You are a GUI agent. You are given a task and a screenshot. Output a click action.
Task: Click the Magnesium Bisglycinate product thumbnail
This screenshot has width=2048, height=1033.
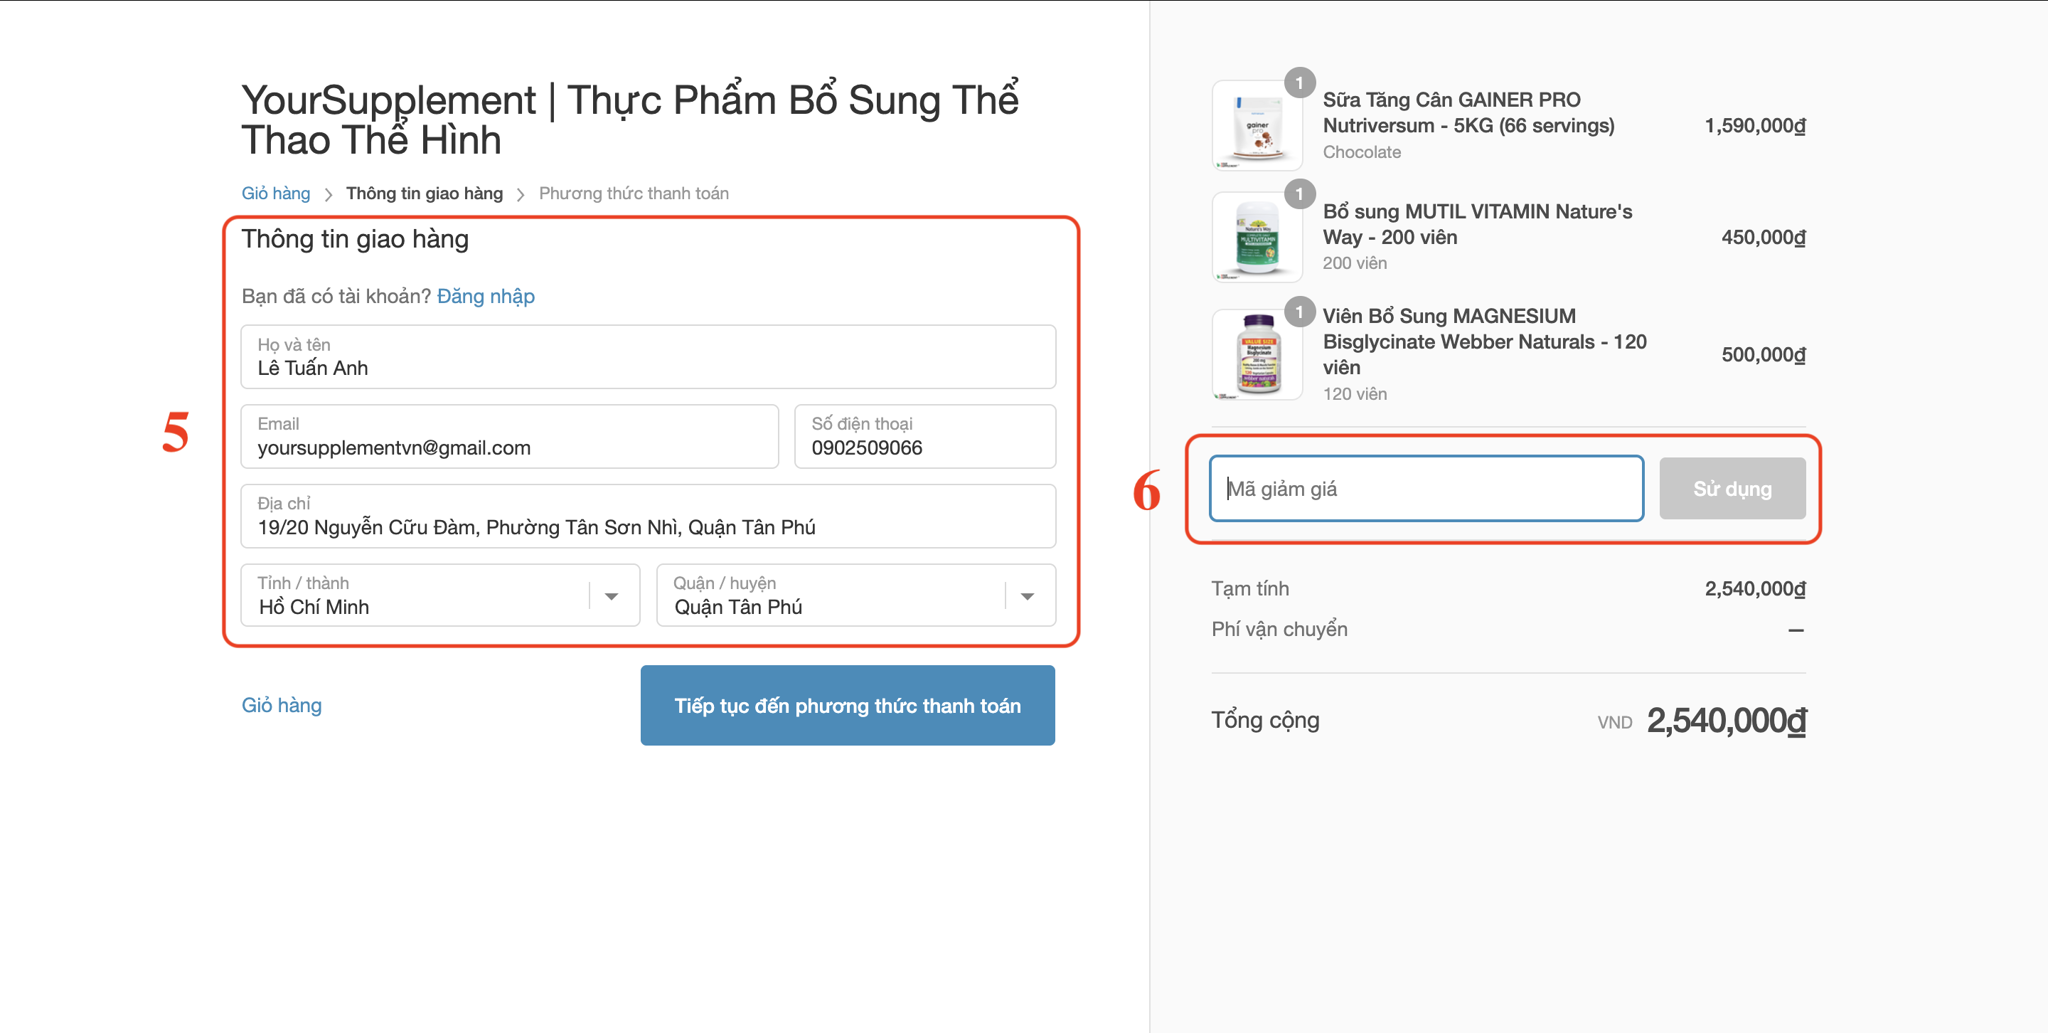[x=1257, y=355]
